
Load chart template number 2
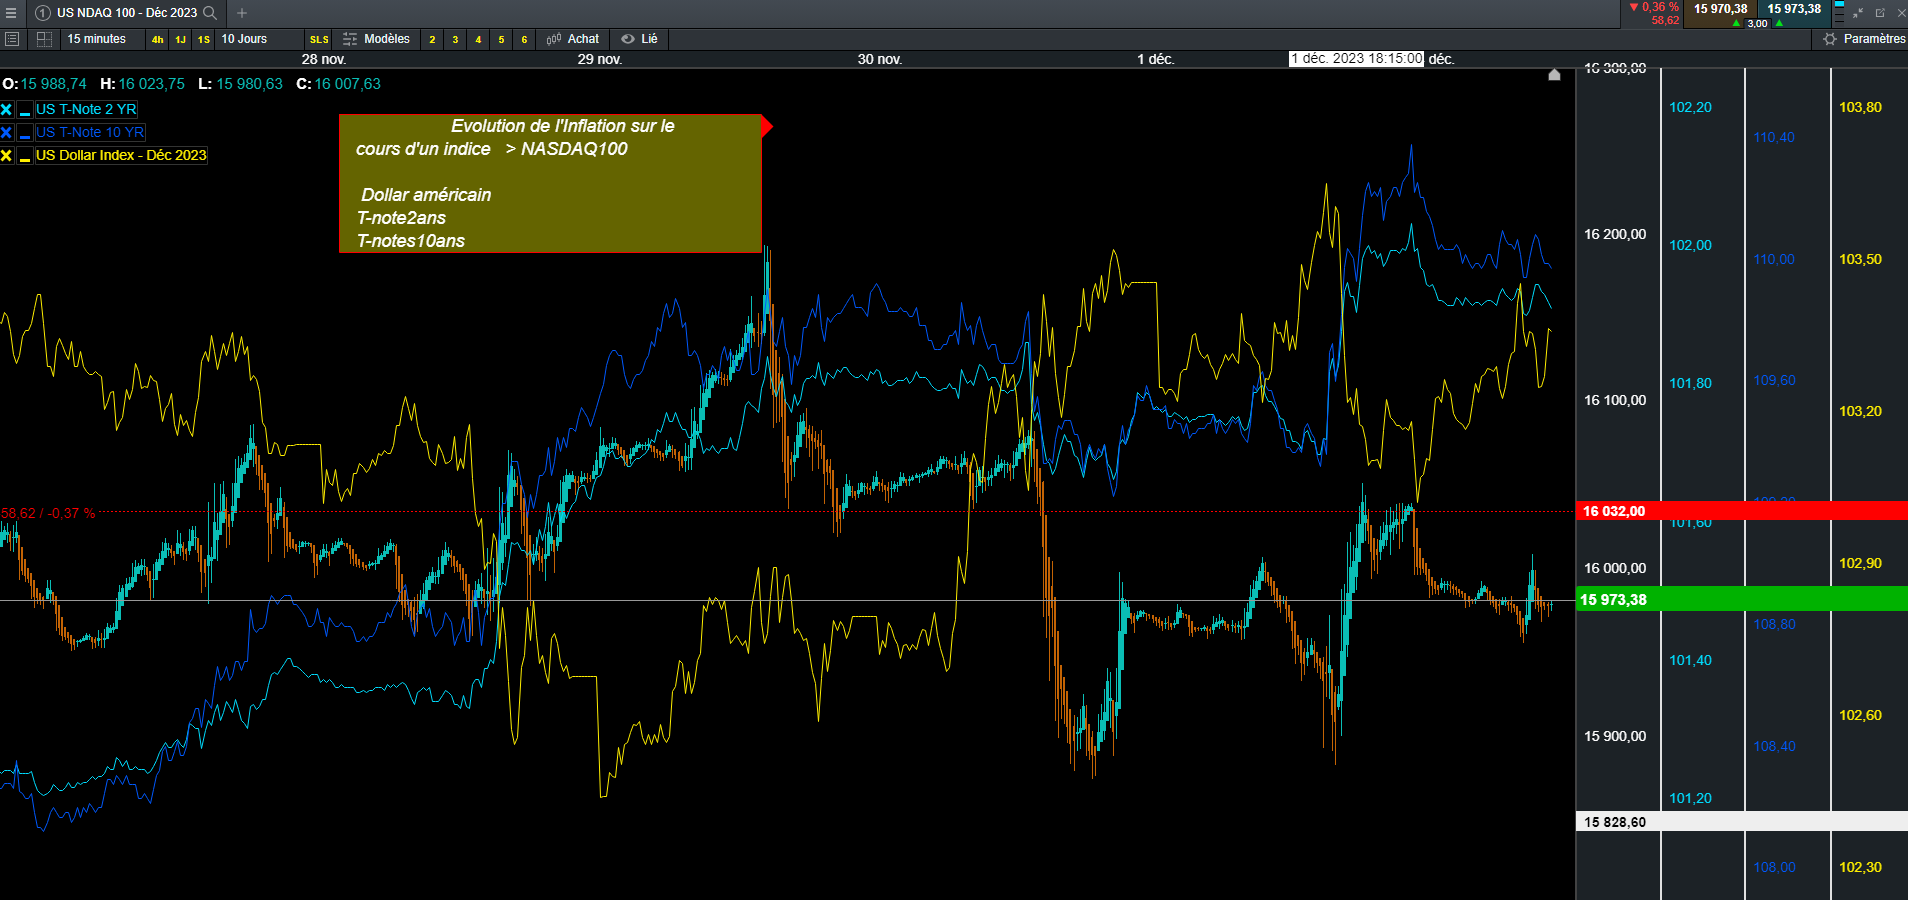pyautogui.click(x=432, y=39)
